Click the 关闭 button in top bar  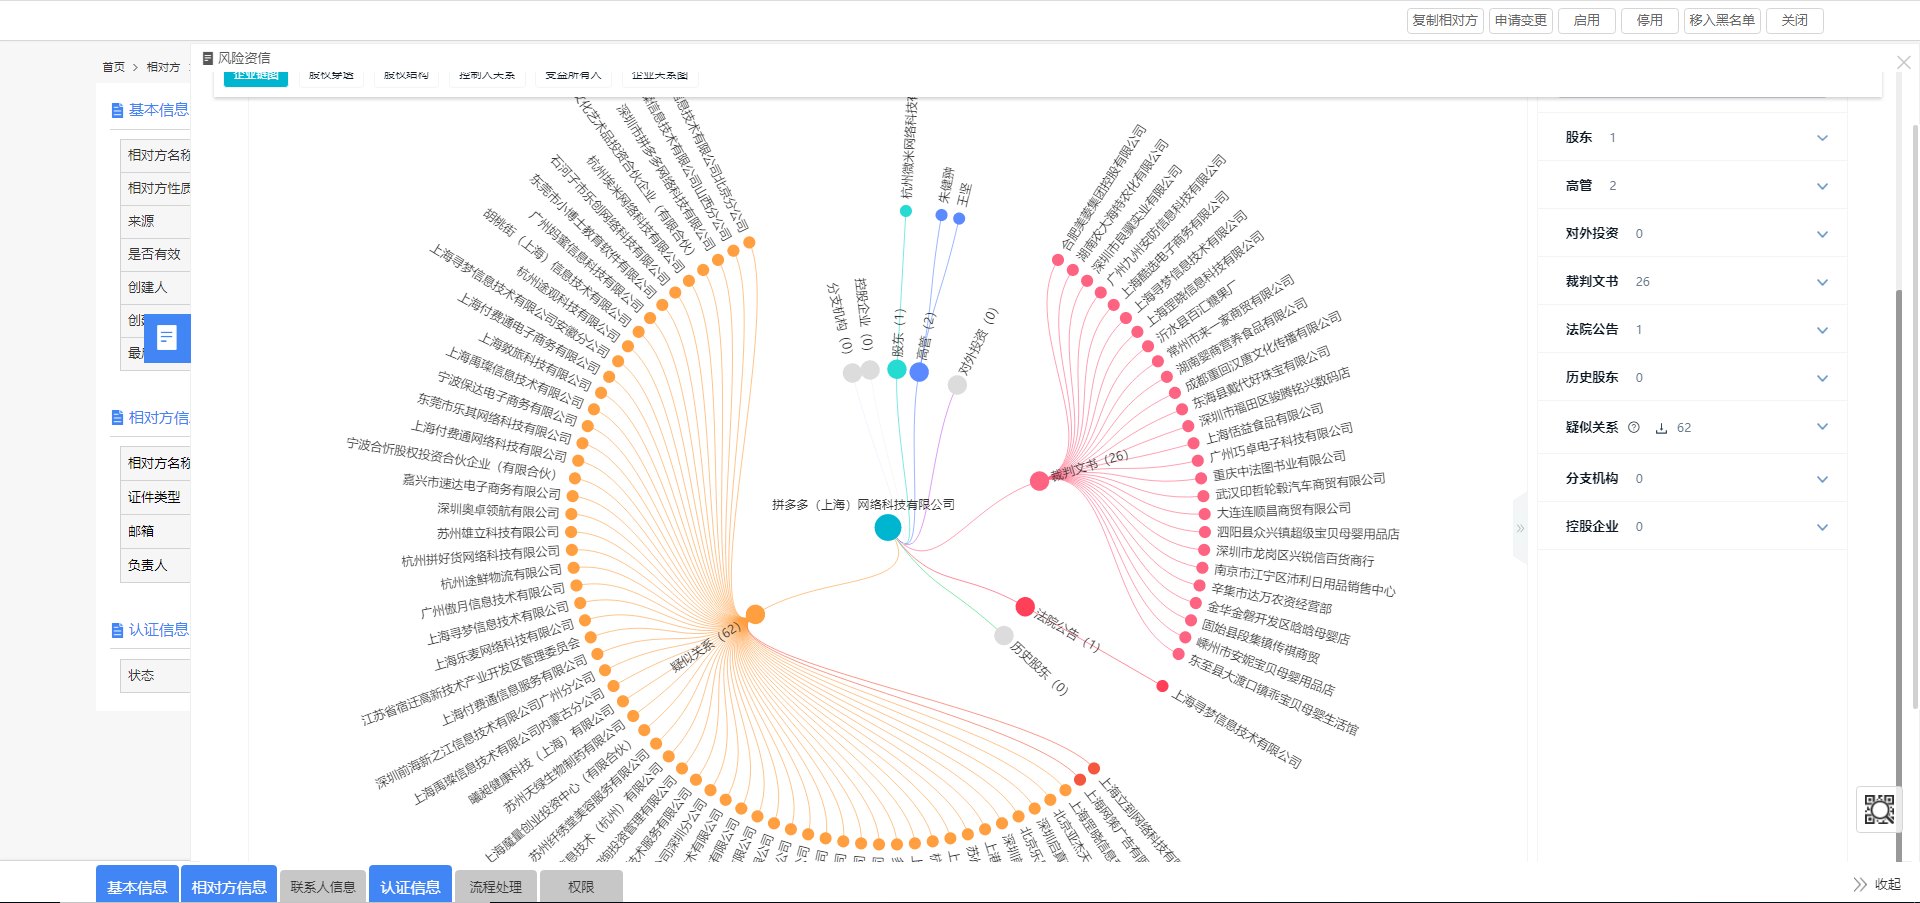(1794, 20)
